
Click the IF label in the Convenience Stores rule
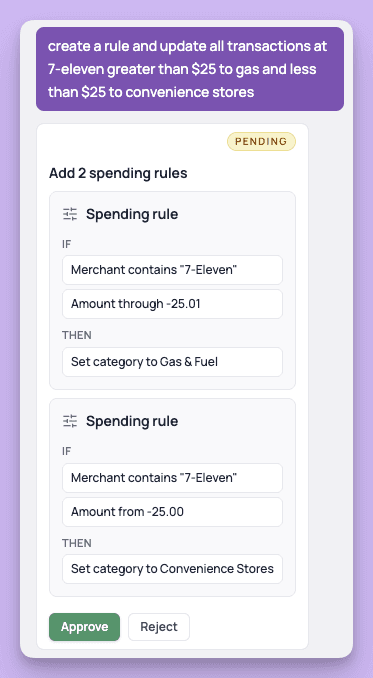tap(67, 451)
